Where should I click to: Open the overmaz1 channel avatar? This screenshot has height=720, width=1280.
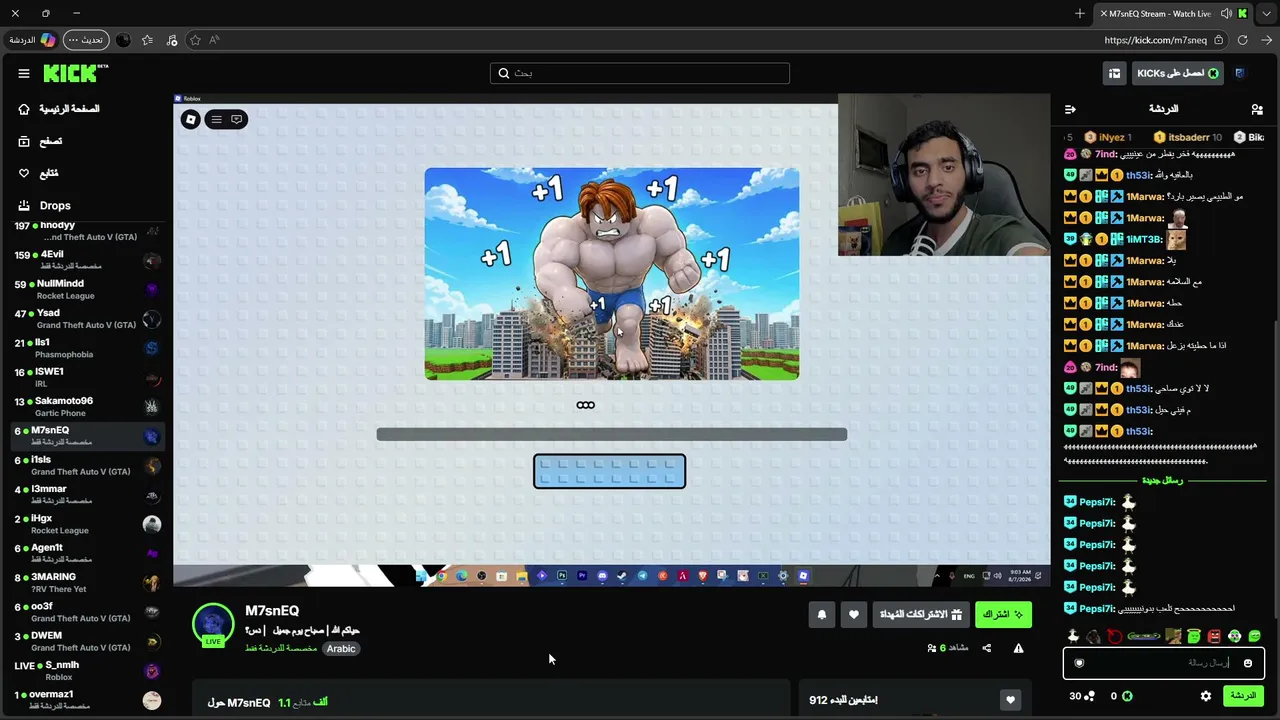click(152, 700)
